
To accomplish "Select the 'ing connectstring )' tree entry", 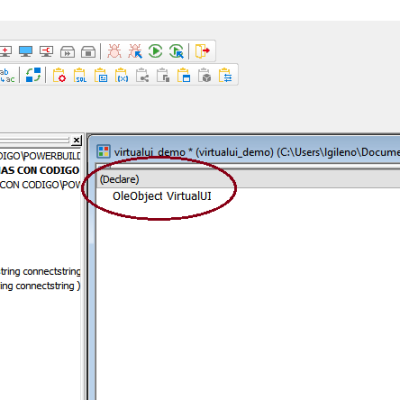I will coord(40,286).
